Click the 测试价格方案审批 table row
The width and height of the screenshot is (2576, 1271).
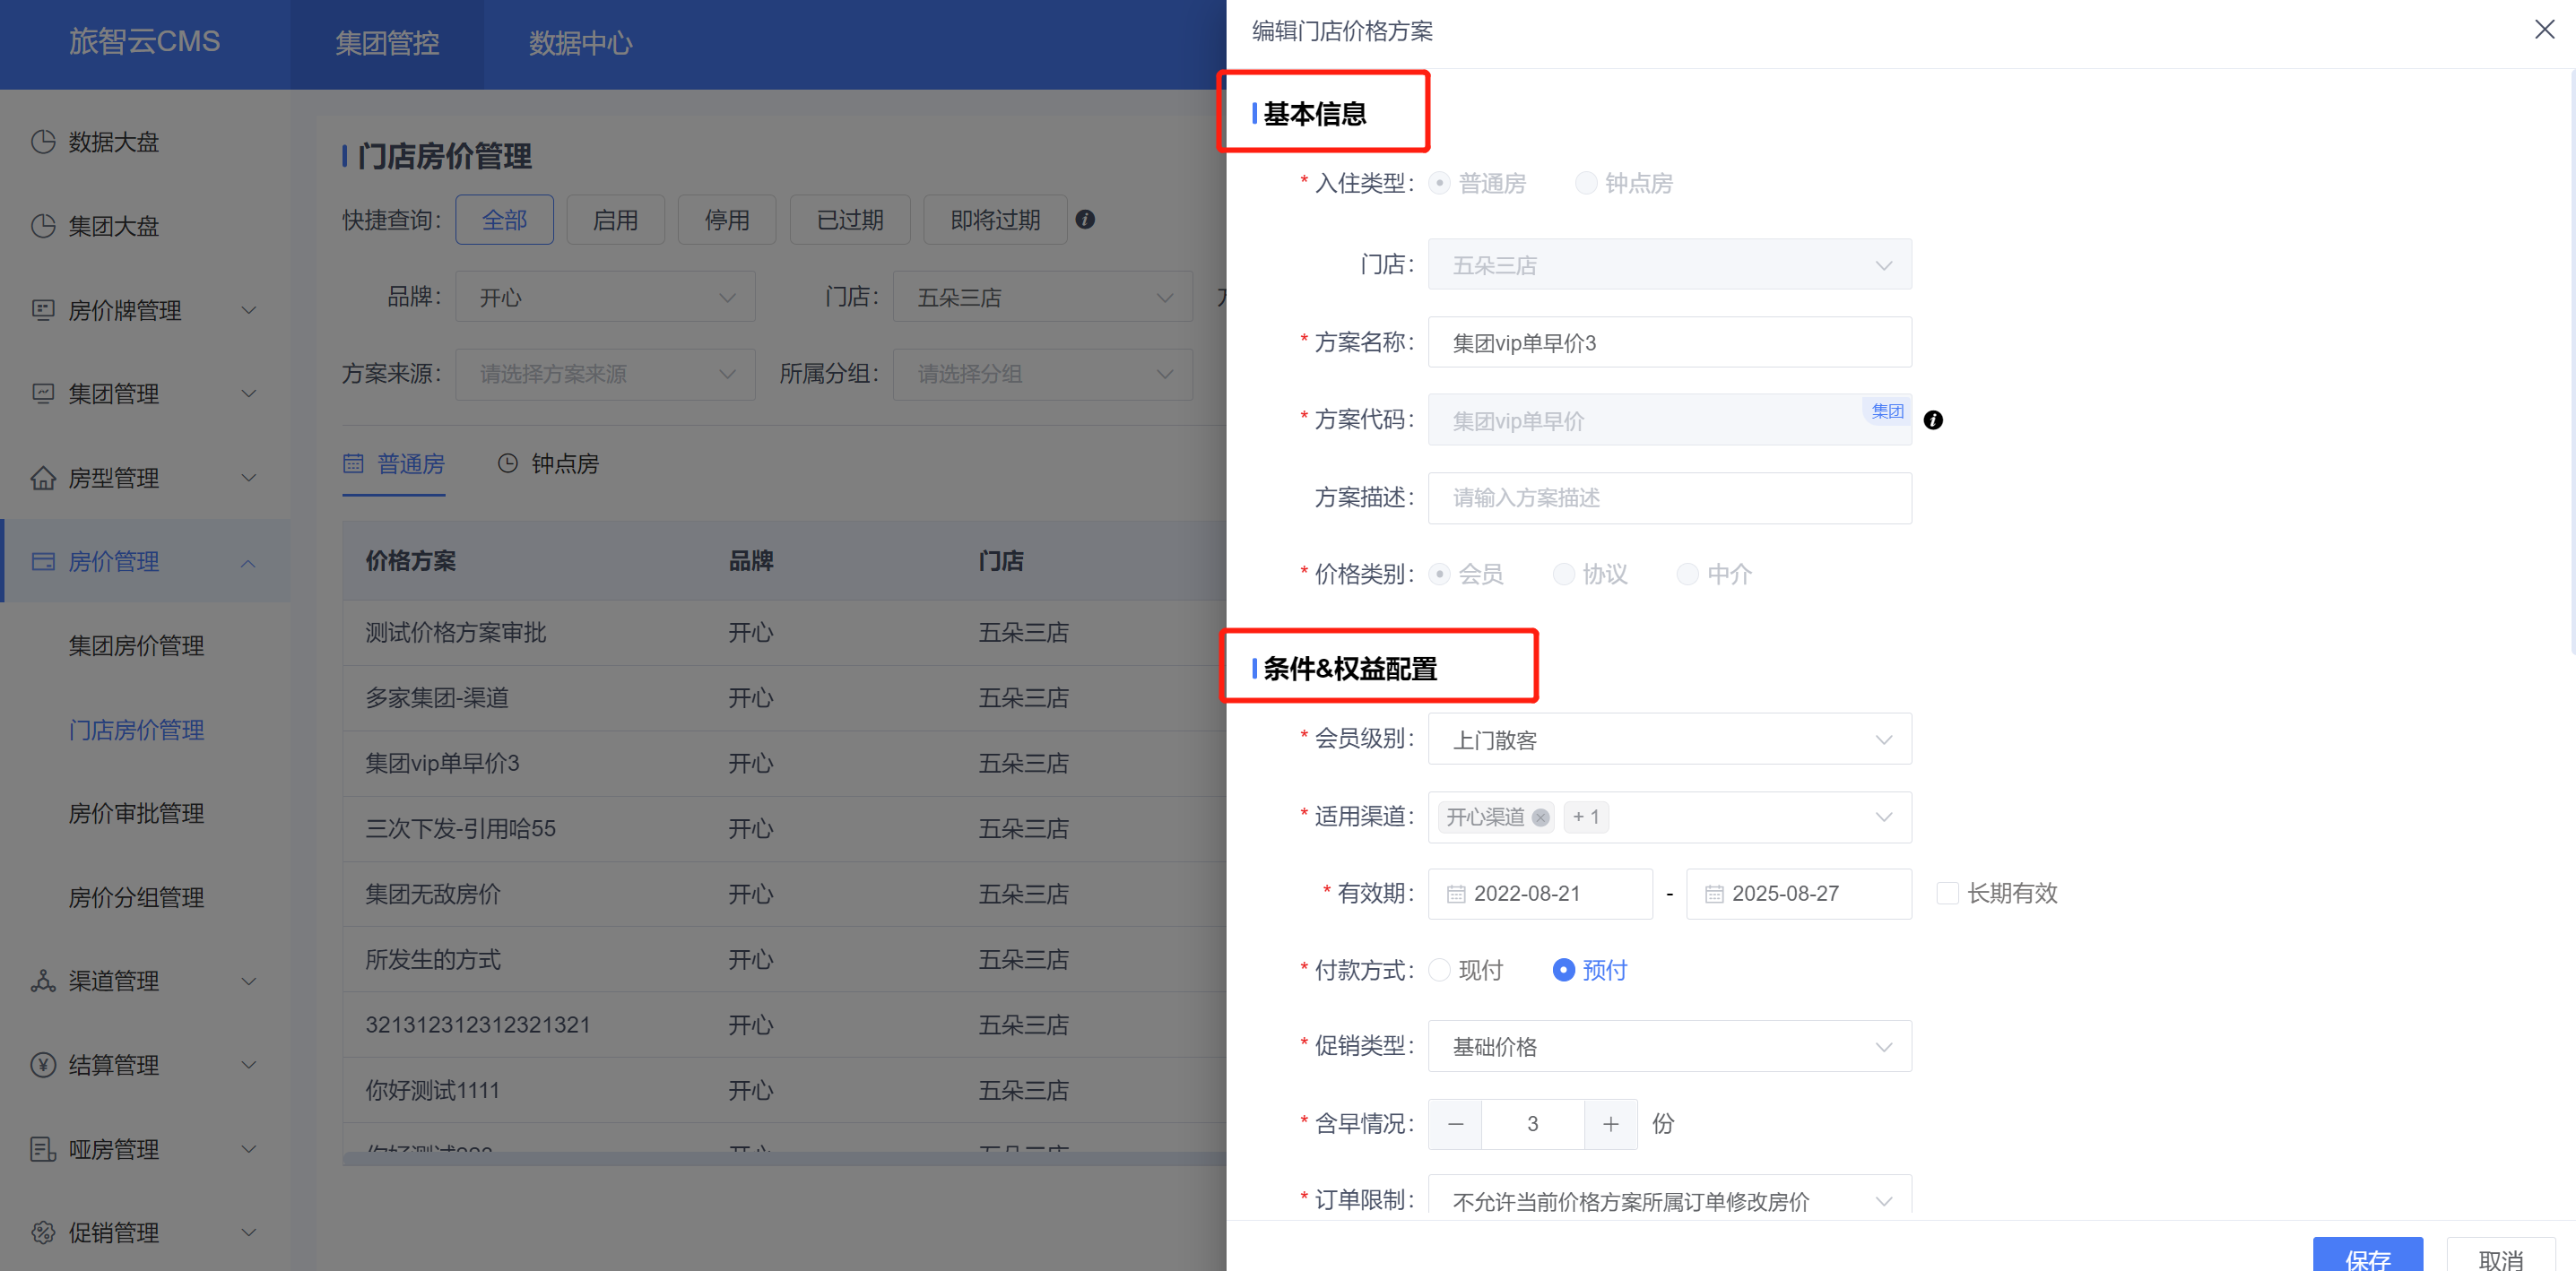pos(784,633)
